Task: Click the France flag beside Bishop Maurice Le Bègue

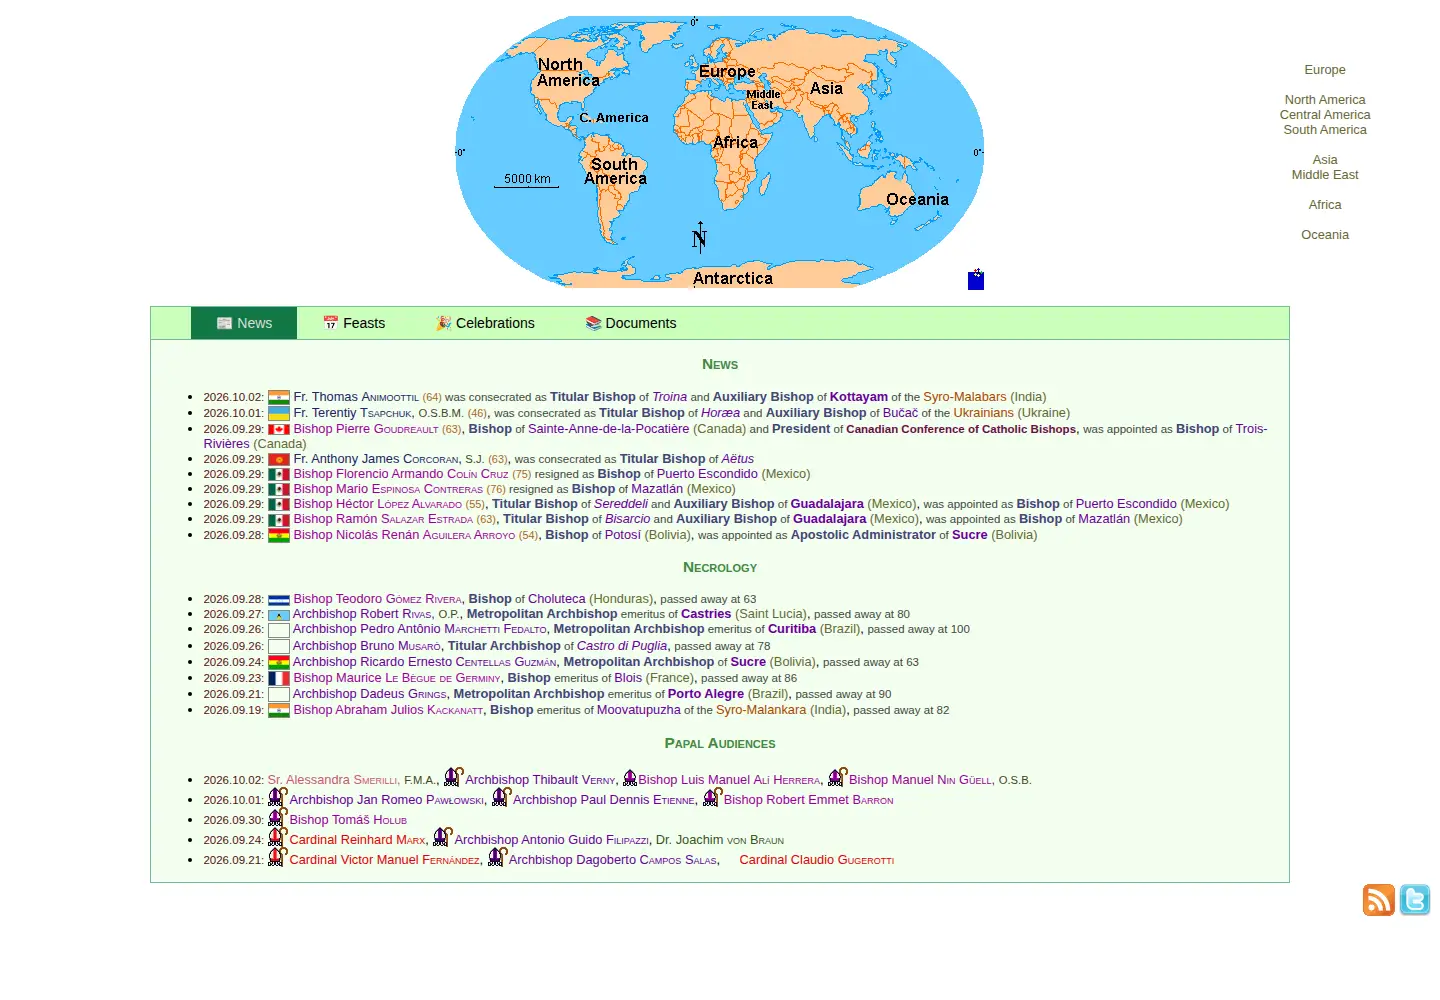Action: 279,678
